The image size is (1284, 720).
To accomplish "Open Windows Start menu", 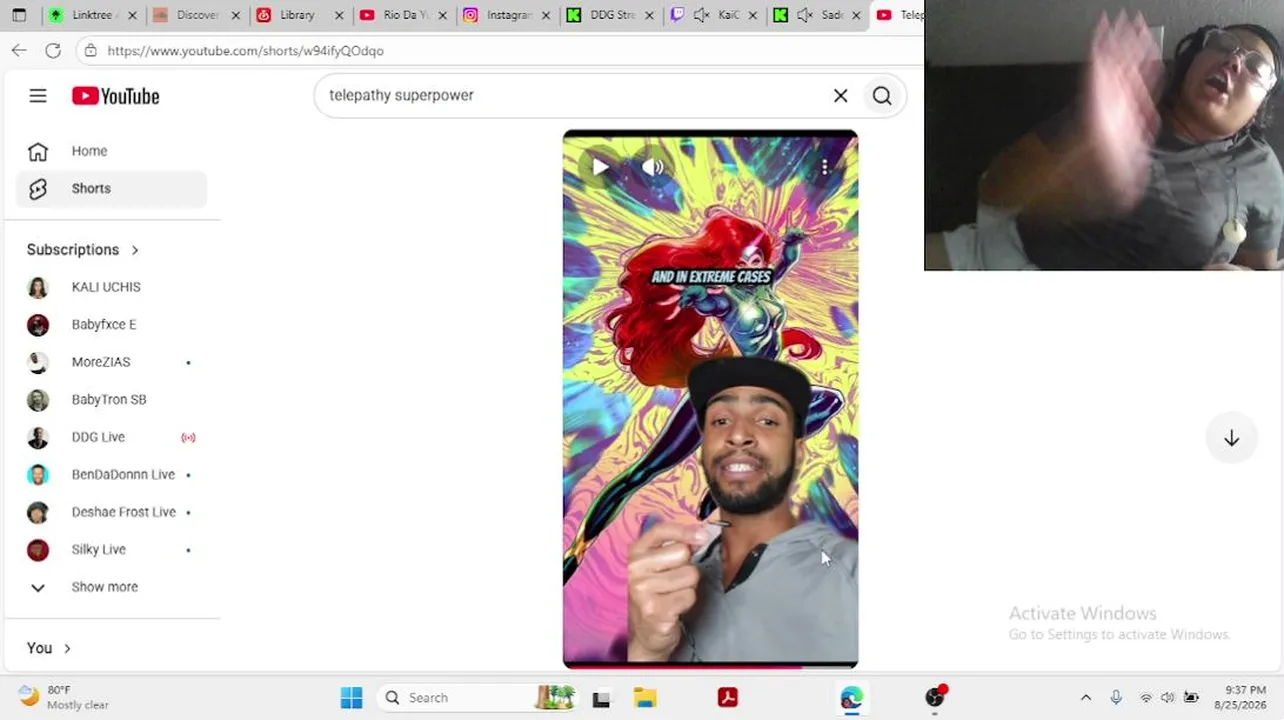I will [352, 698].
